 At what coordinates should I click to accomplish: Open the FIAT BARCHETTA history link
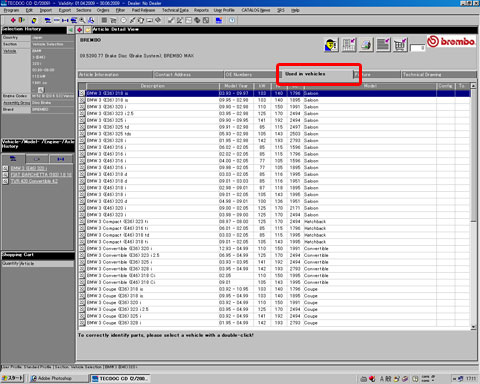pos(41,175)
